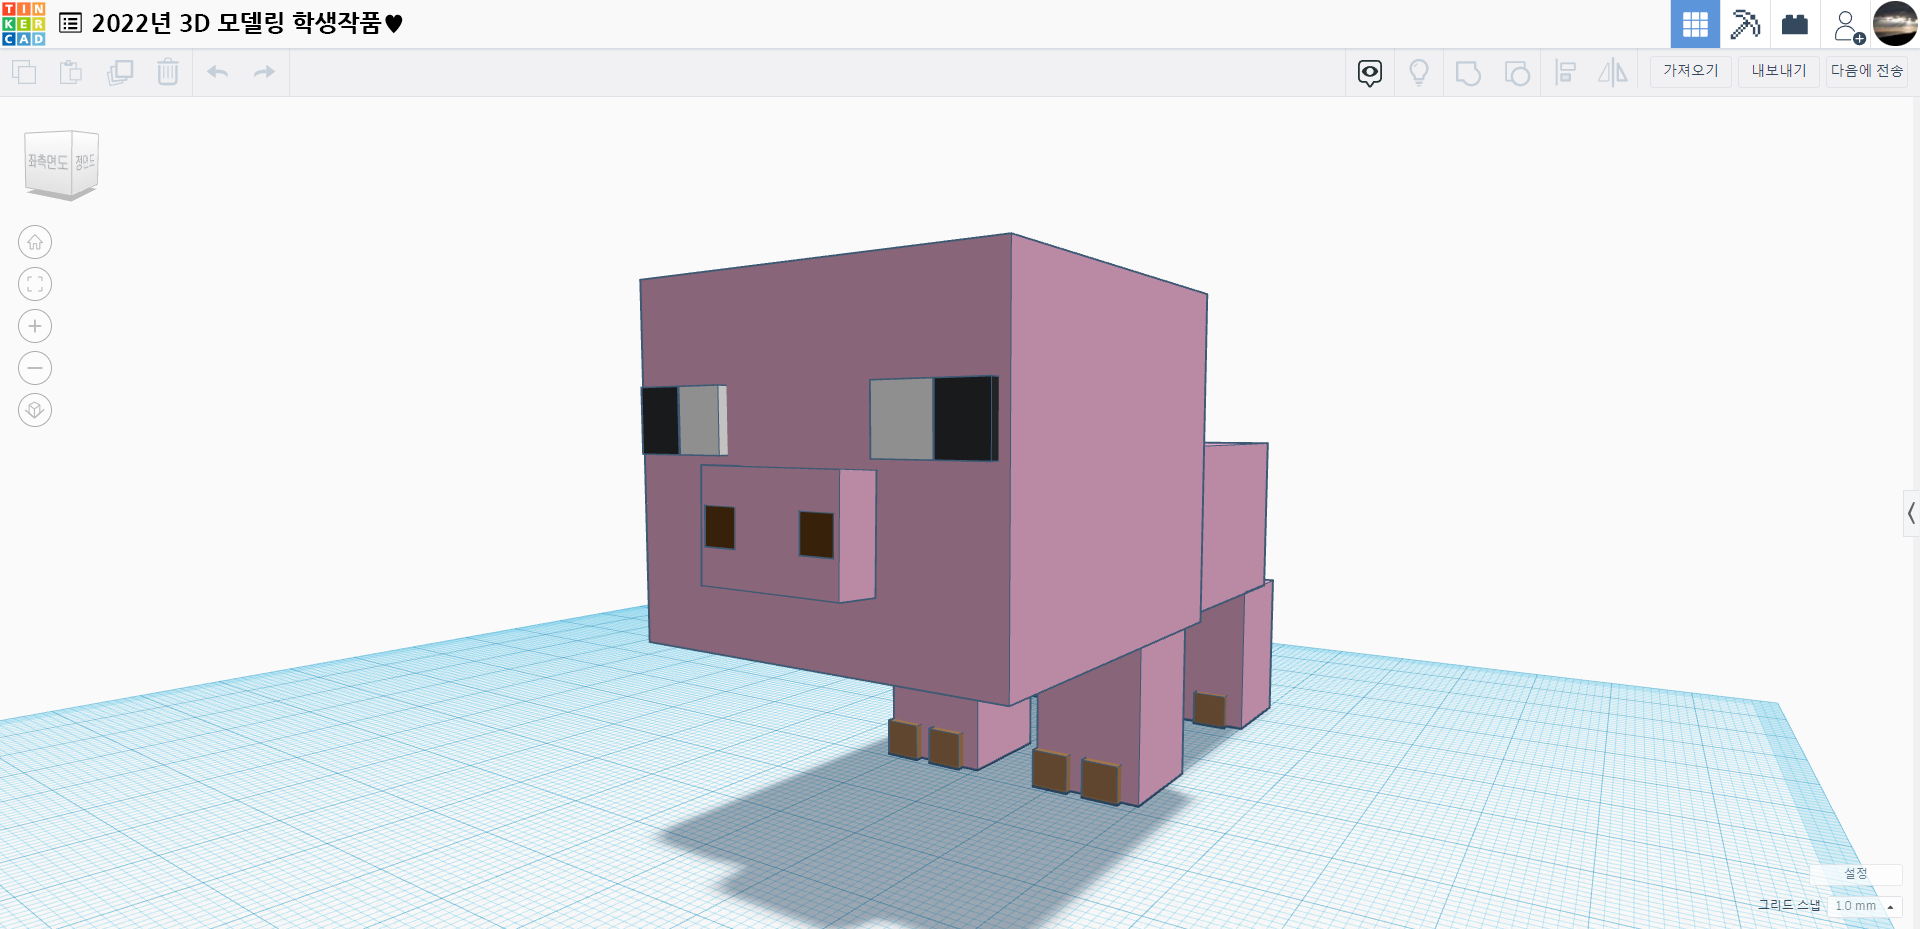
Task: Open the Bricks mode icon
Action: tap(1795, 24)
